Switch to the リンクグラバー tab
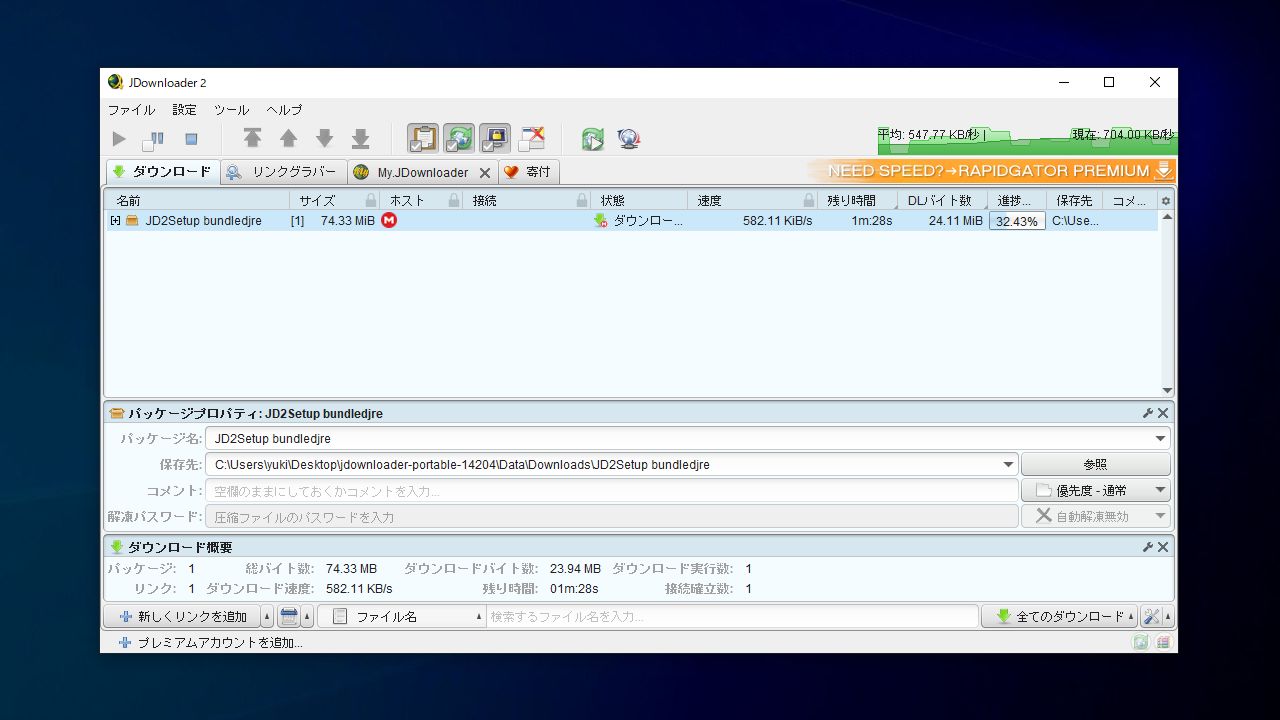Viewport: 1280px width, 720px height. 284,172
